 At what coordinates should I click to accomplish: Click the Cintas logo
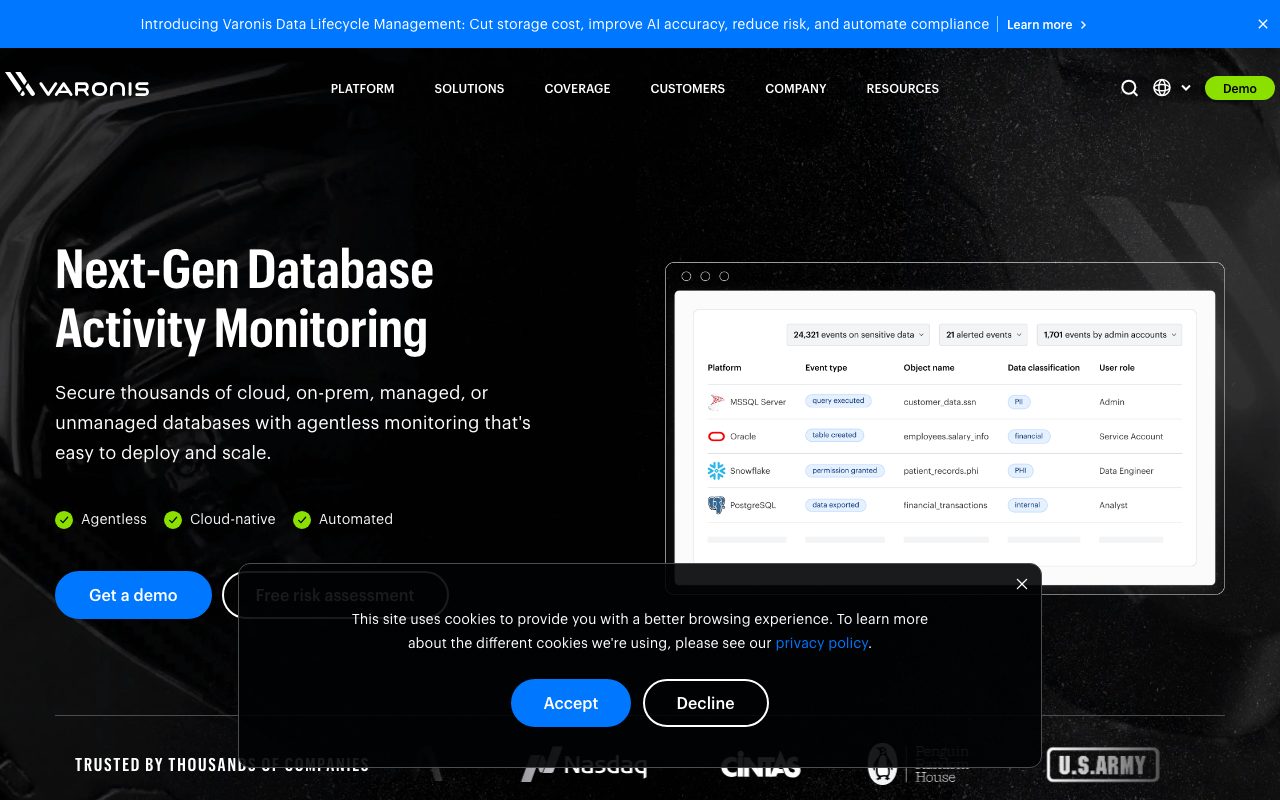point(761,766)
